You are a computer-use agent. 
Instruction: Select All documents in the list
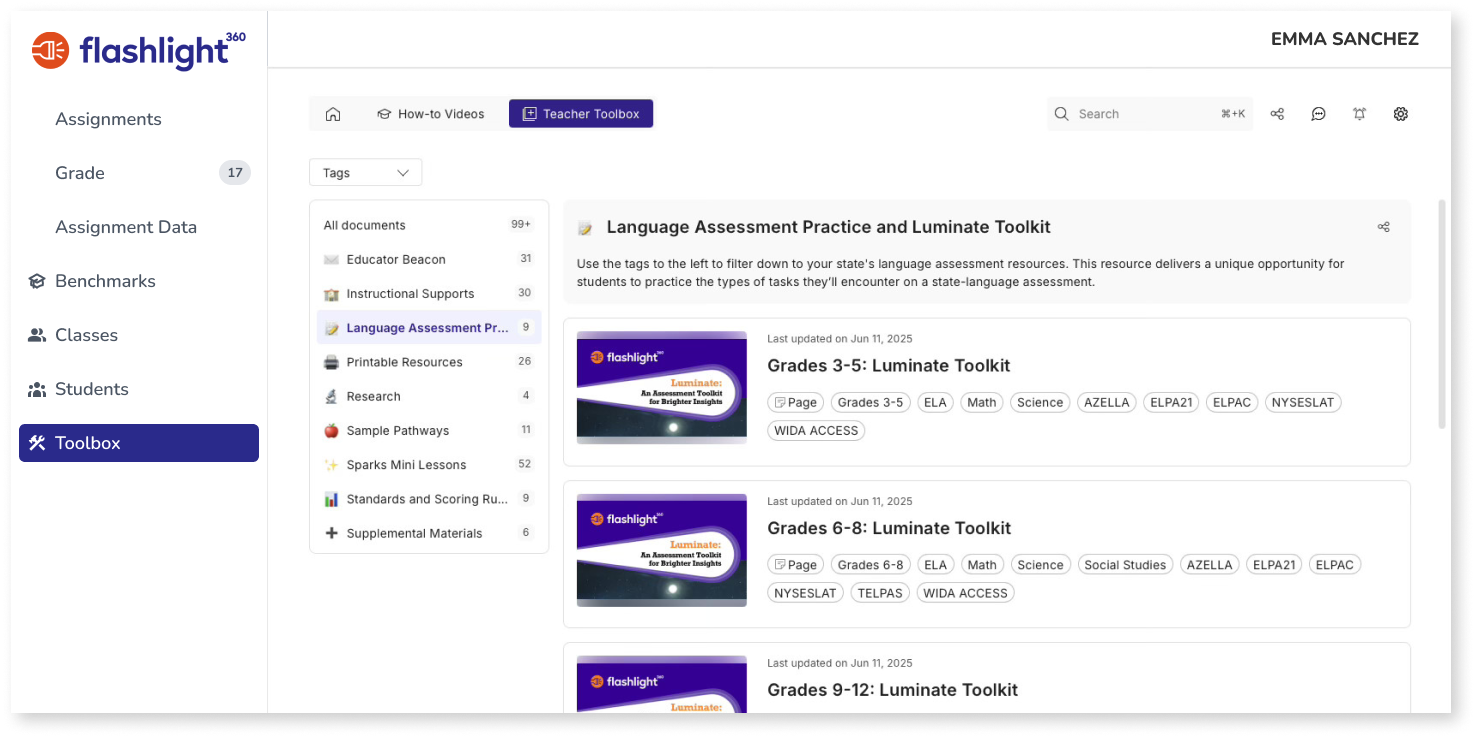429,225
